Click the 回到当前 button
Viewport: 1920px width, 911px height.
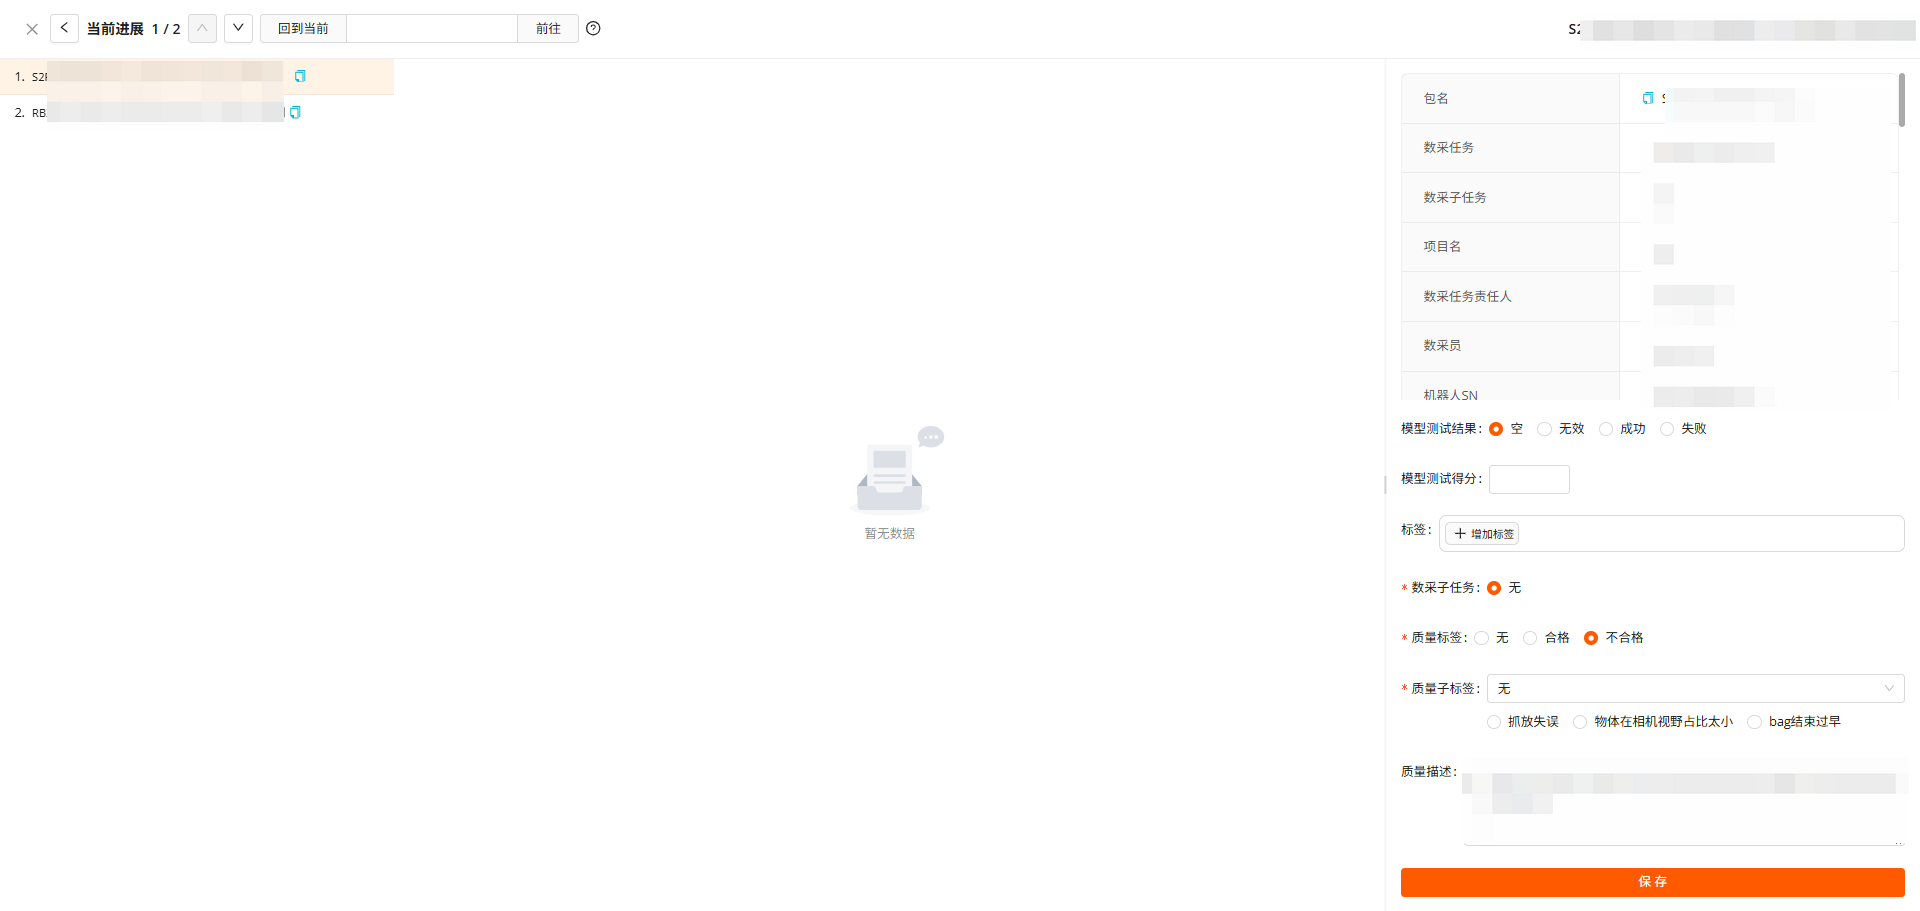(x=303, y=28)
